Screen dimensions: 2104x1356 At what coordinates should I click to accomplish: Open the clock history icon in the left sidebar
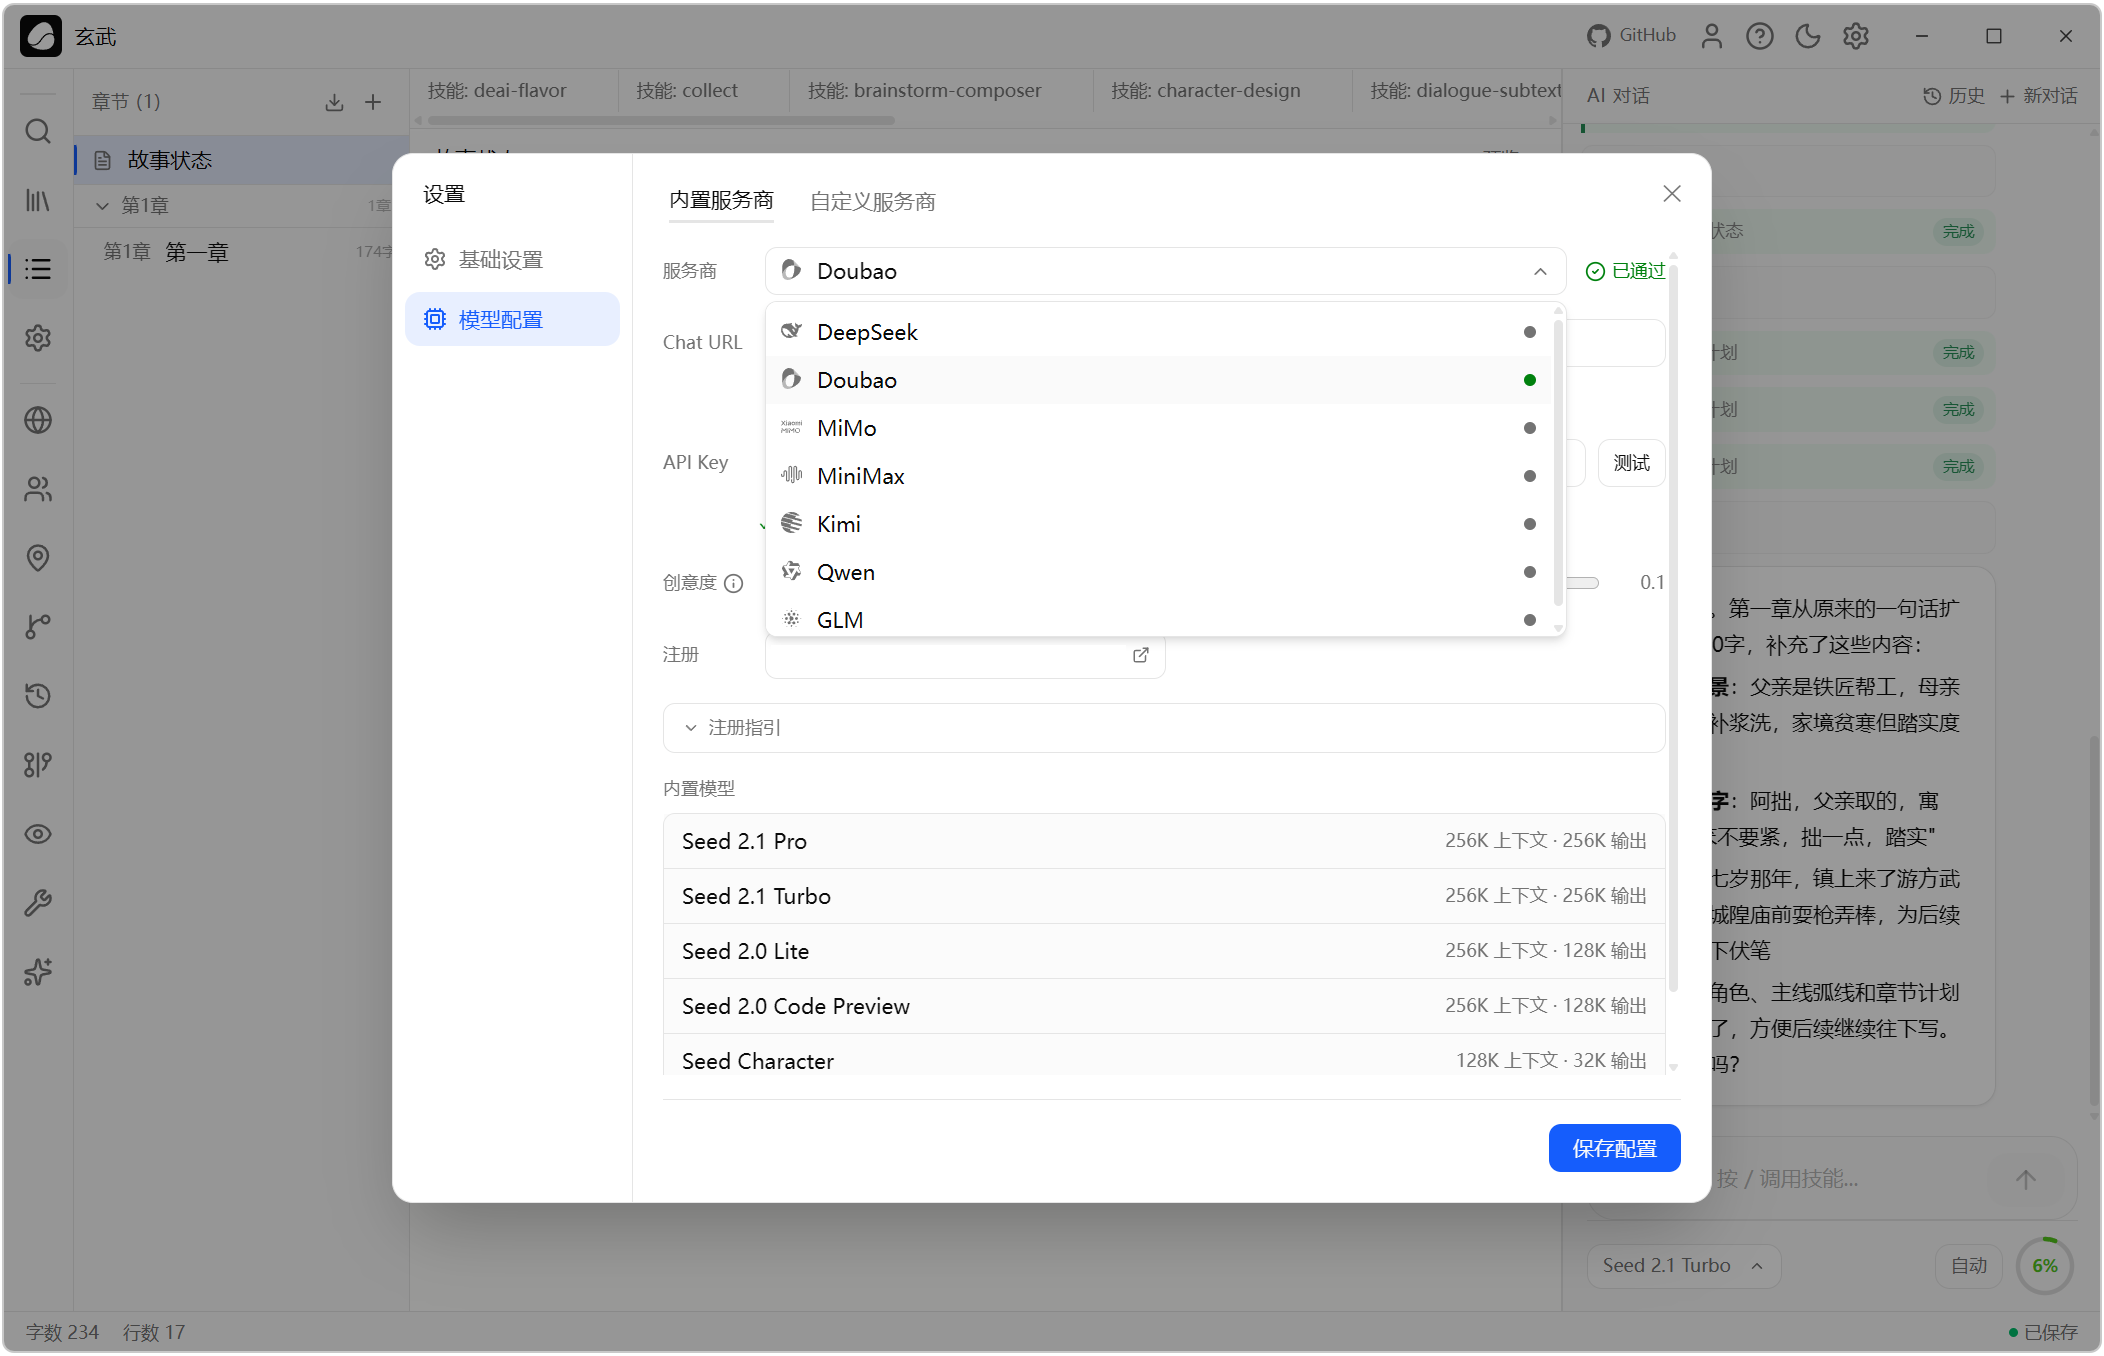pyautogui.click(x=38, y=696)
